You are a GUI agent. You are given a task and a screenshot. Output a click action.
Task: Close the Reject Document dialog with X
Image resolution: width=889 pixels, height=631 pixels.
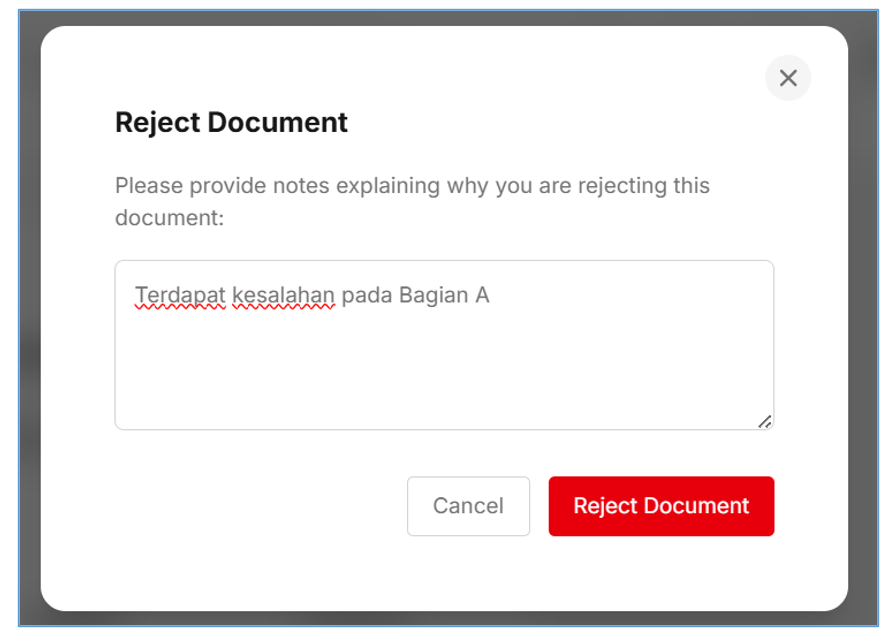pos(788,78)
